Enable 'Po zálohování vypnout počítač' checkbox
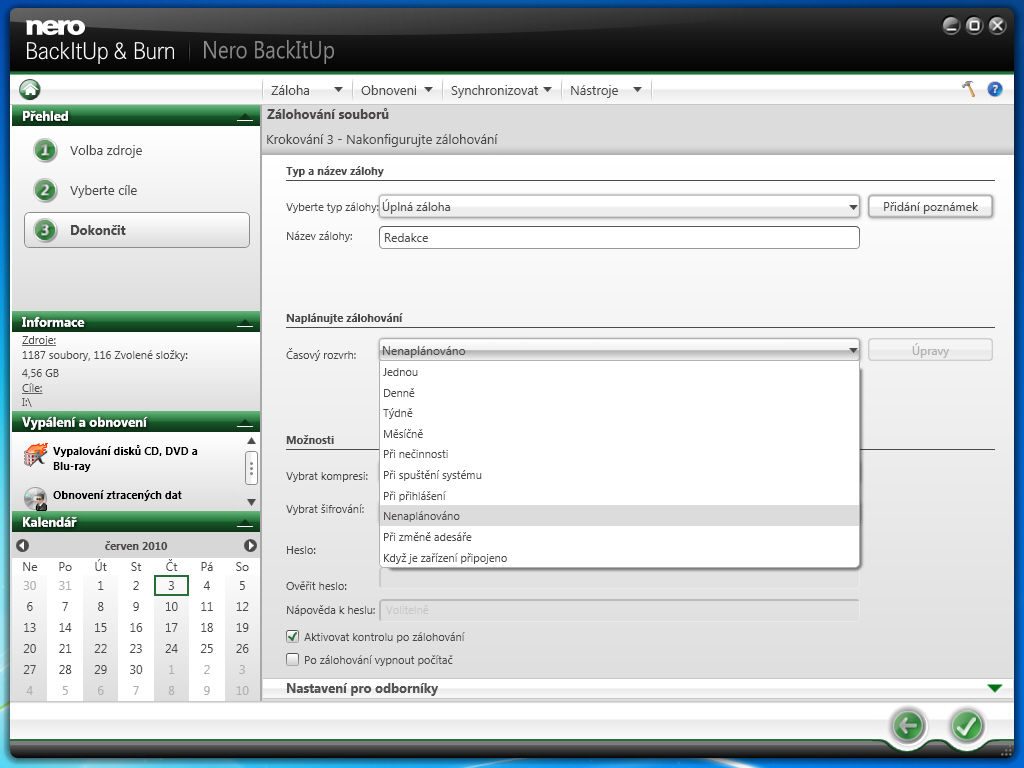Image resolution: width=1024 pixels, height=768 pixels. tap(293, 660)
